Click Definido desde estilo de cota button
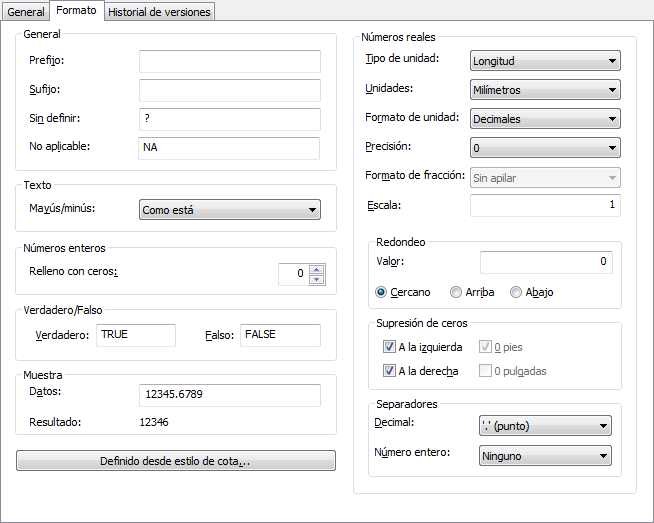654x523 pixels. click(x=176, y=461)
